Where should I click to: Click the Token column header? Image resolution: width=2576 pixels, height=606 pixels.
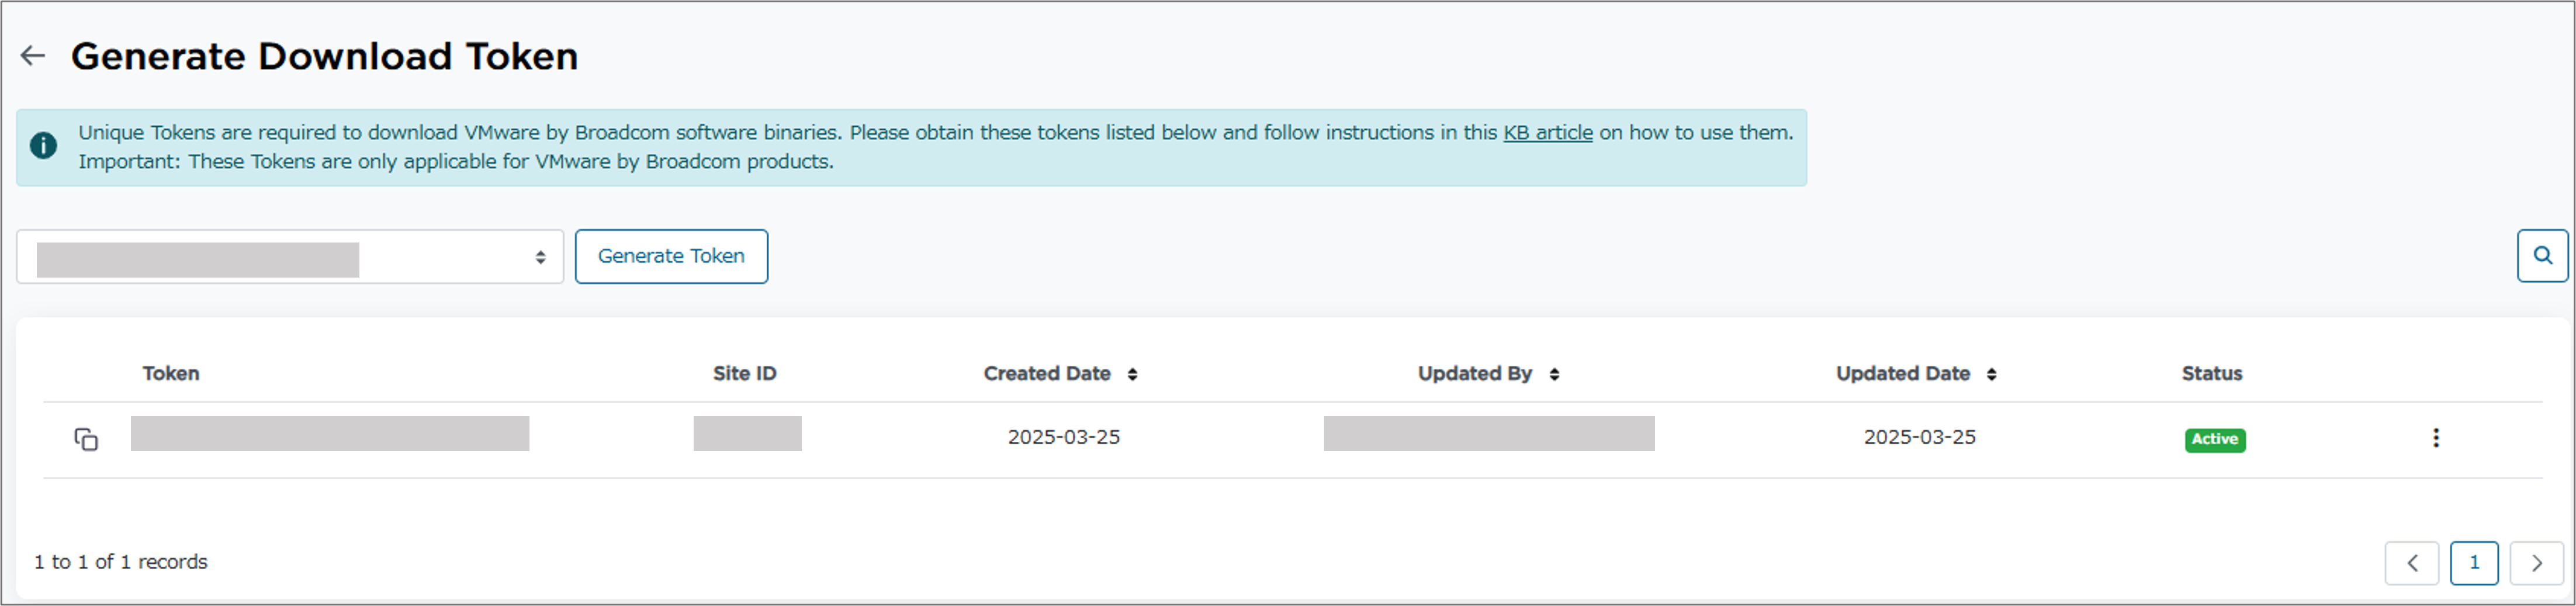171,374
